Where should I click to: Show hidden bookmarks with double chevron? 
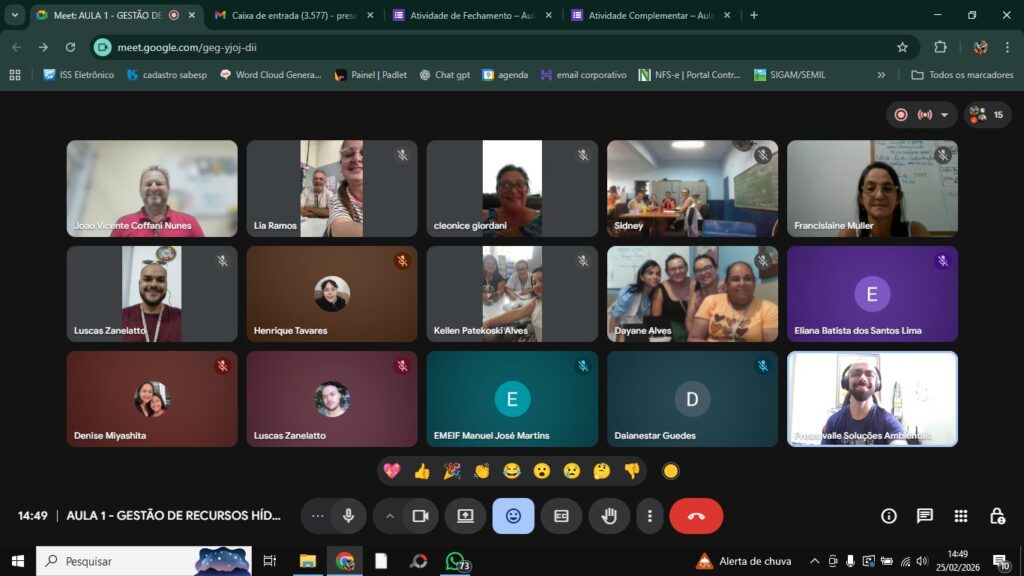(x=881, y=75)
